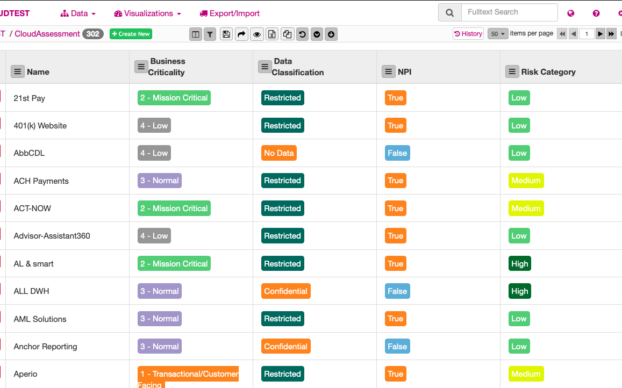622x388 pixels.
Task: Click the Low risk tag for 401(k) Website
Action: (x=519, y=125)
